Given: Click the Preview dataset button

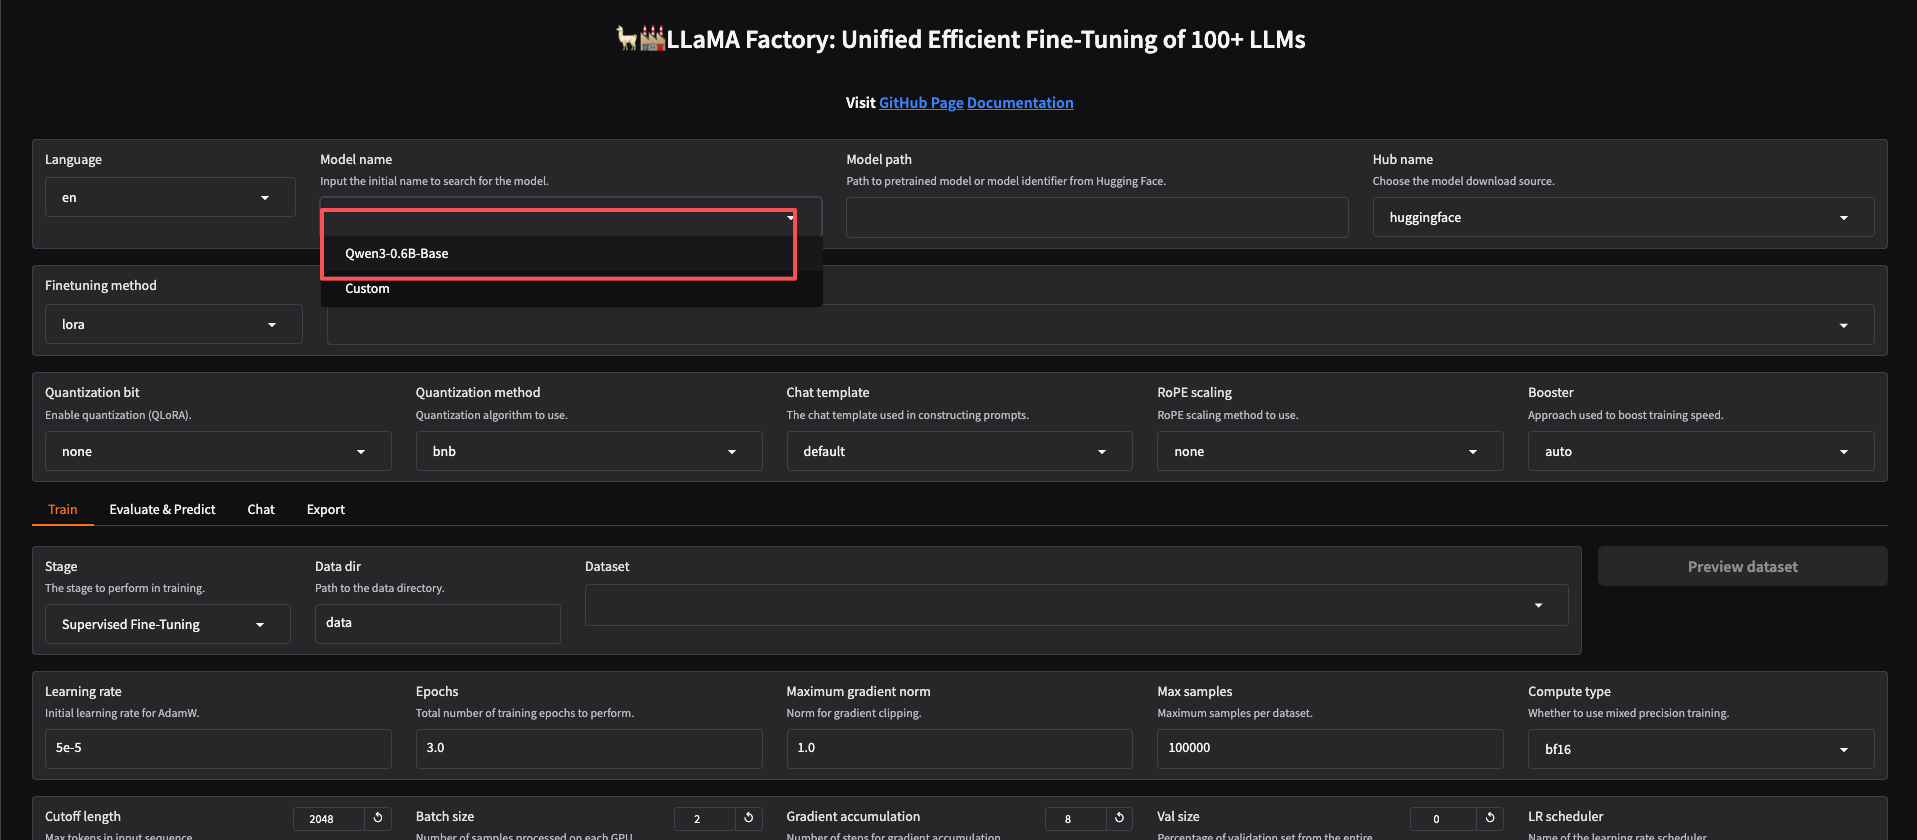Looking at the screenshot, I should (x=1742, y=567).
